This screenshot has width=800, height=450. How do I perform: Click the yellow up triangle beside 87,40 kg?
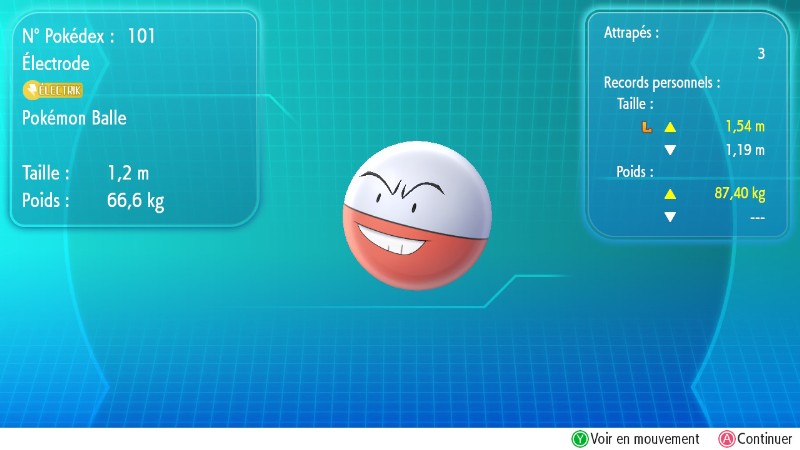coord(670,194)
